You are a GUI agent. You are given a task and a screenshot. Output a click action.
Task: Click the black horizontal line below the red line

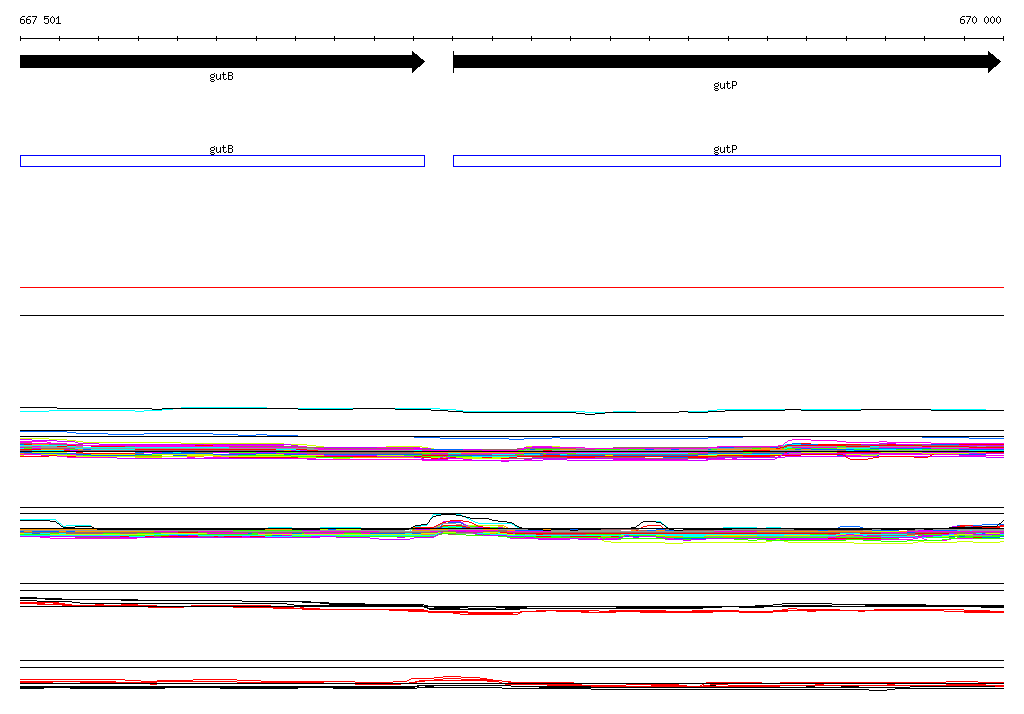[x=512, y=316]
